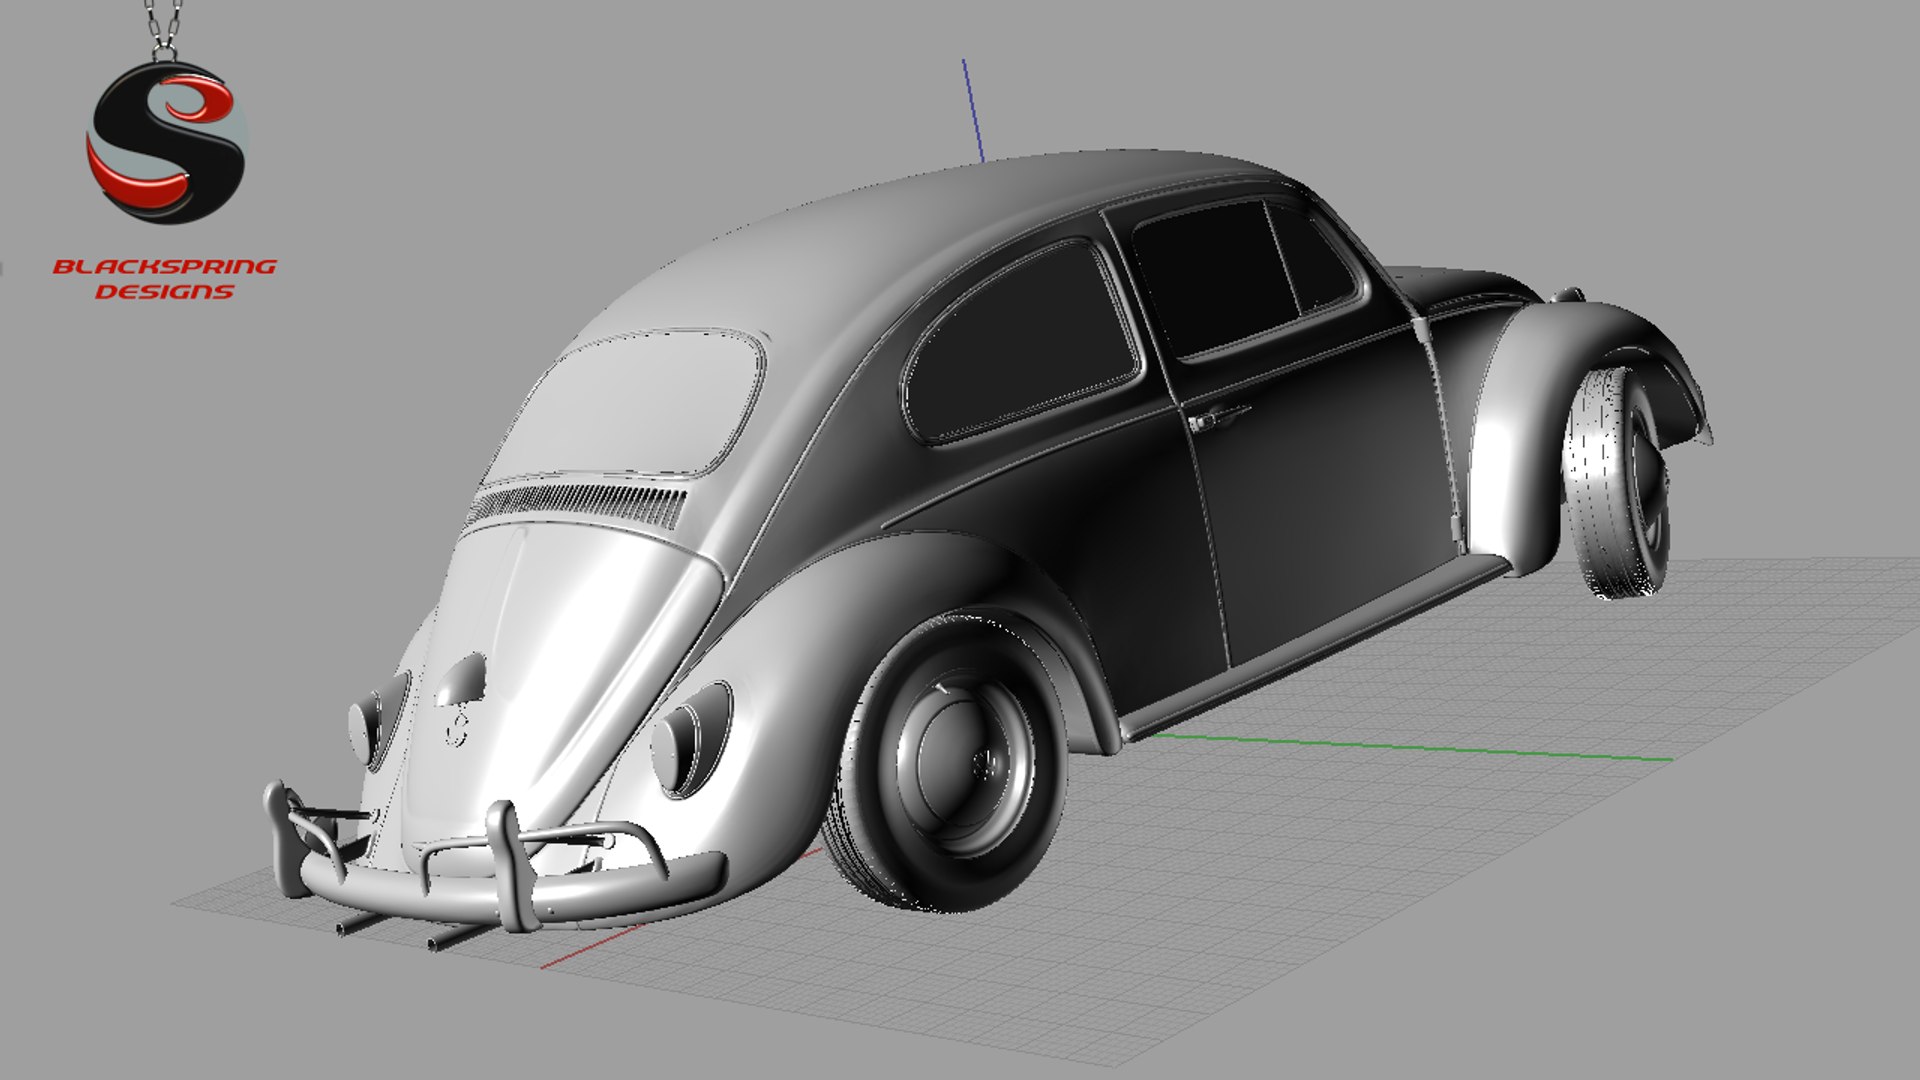Click the blue Z-axis line above roof
This screenshot has height=1080, width=1920.
tap(972, 110)
